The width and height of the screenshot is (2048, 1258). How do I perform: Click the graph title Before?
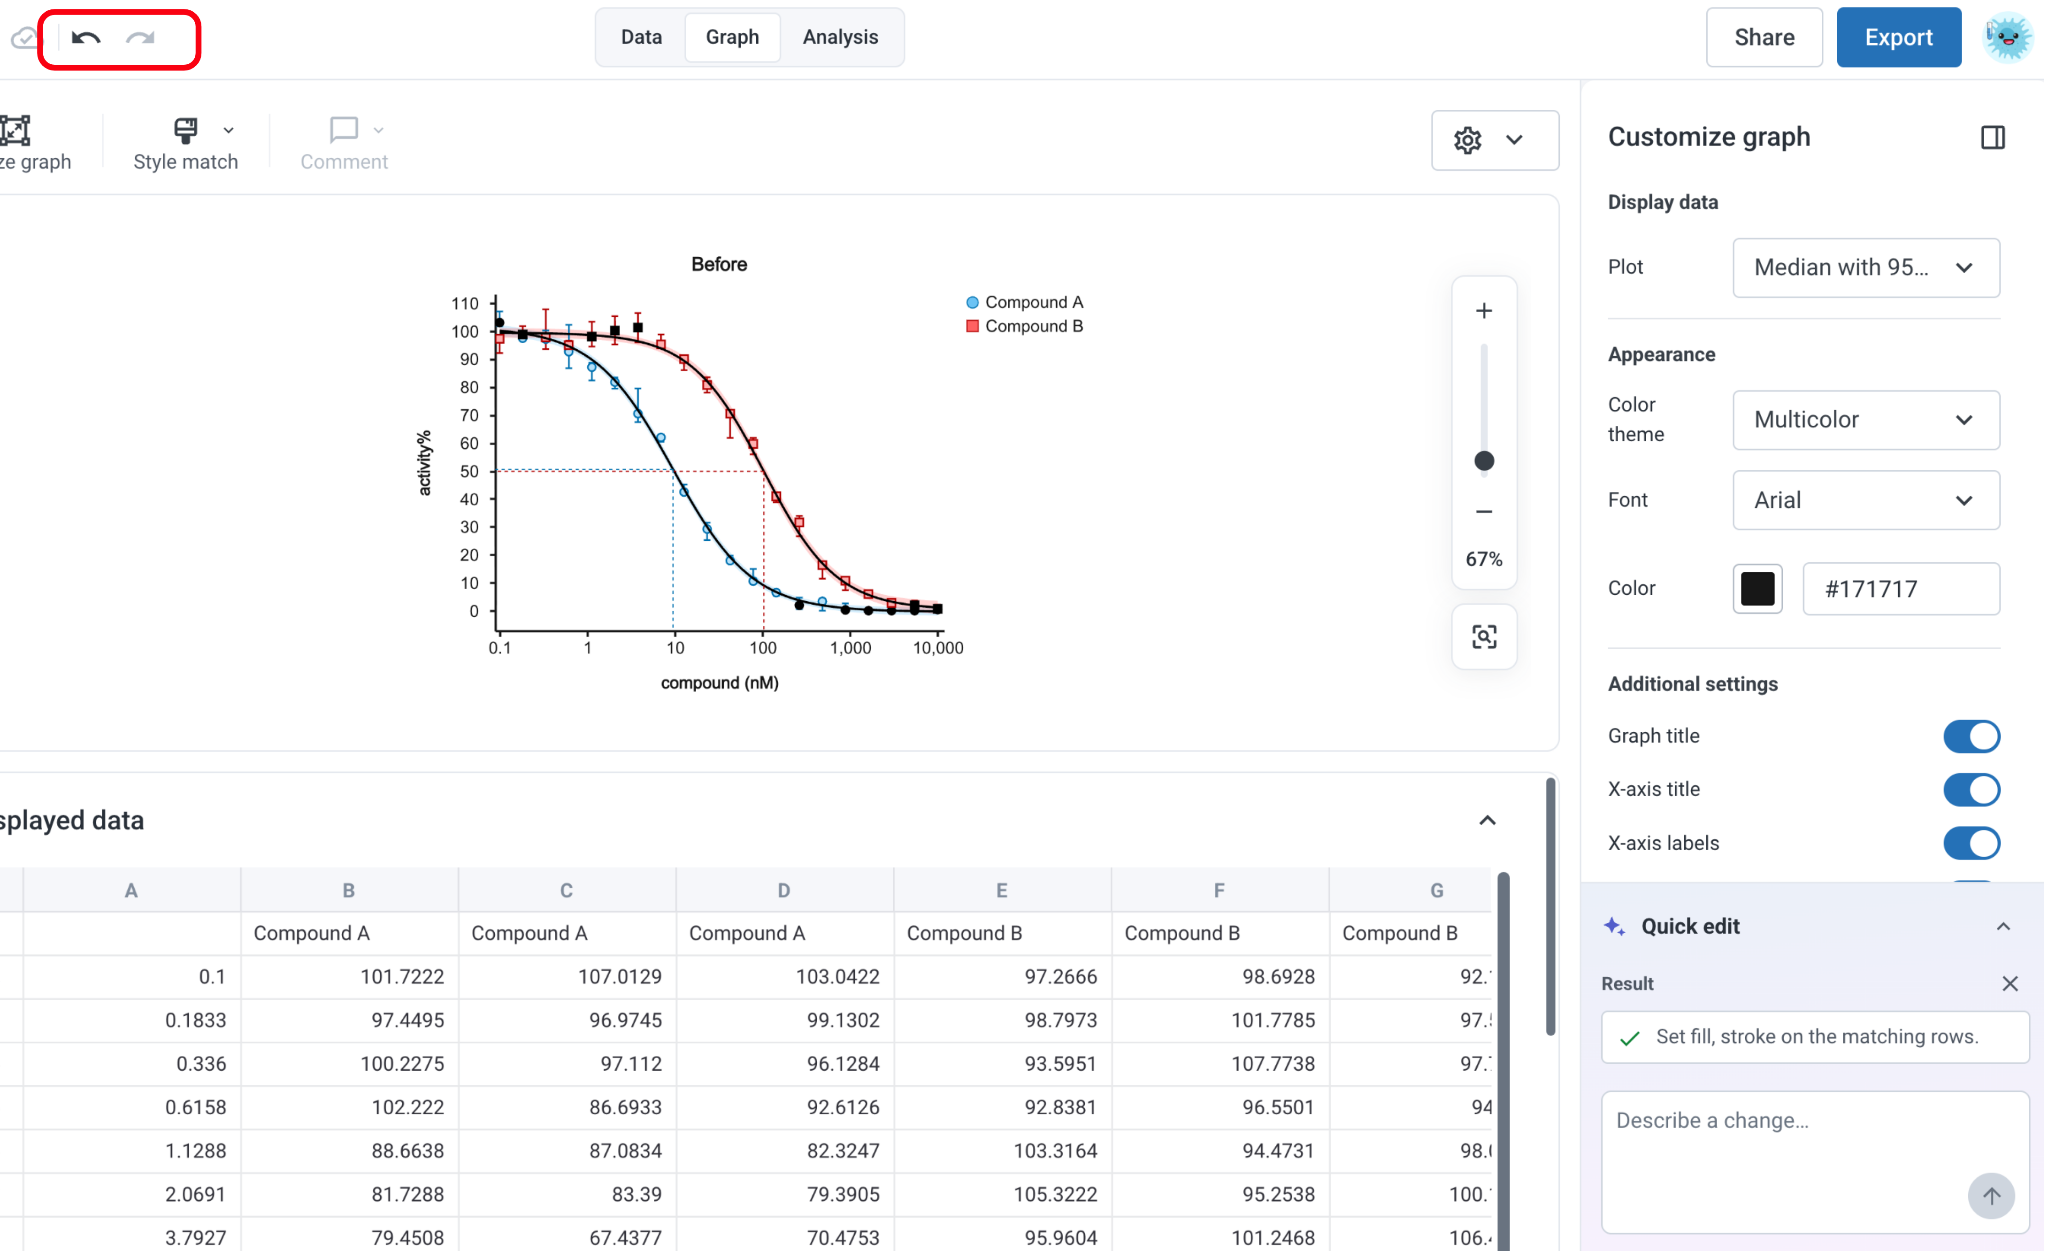coord(719,264)
